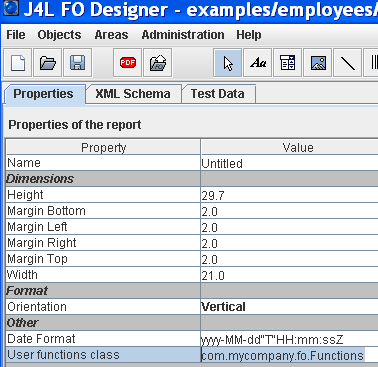Image resolution: width=378 pixels, height=367 pixels.
Task: Click the Other group header
Action: tap(103, 323)
